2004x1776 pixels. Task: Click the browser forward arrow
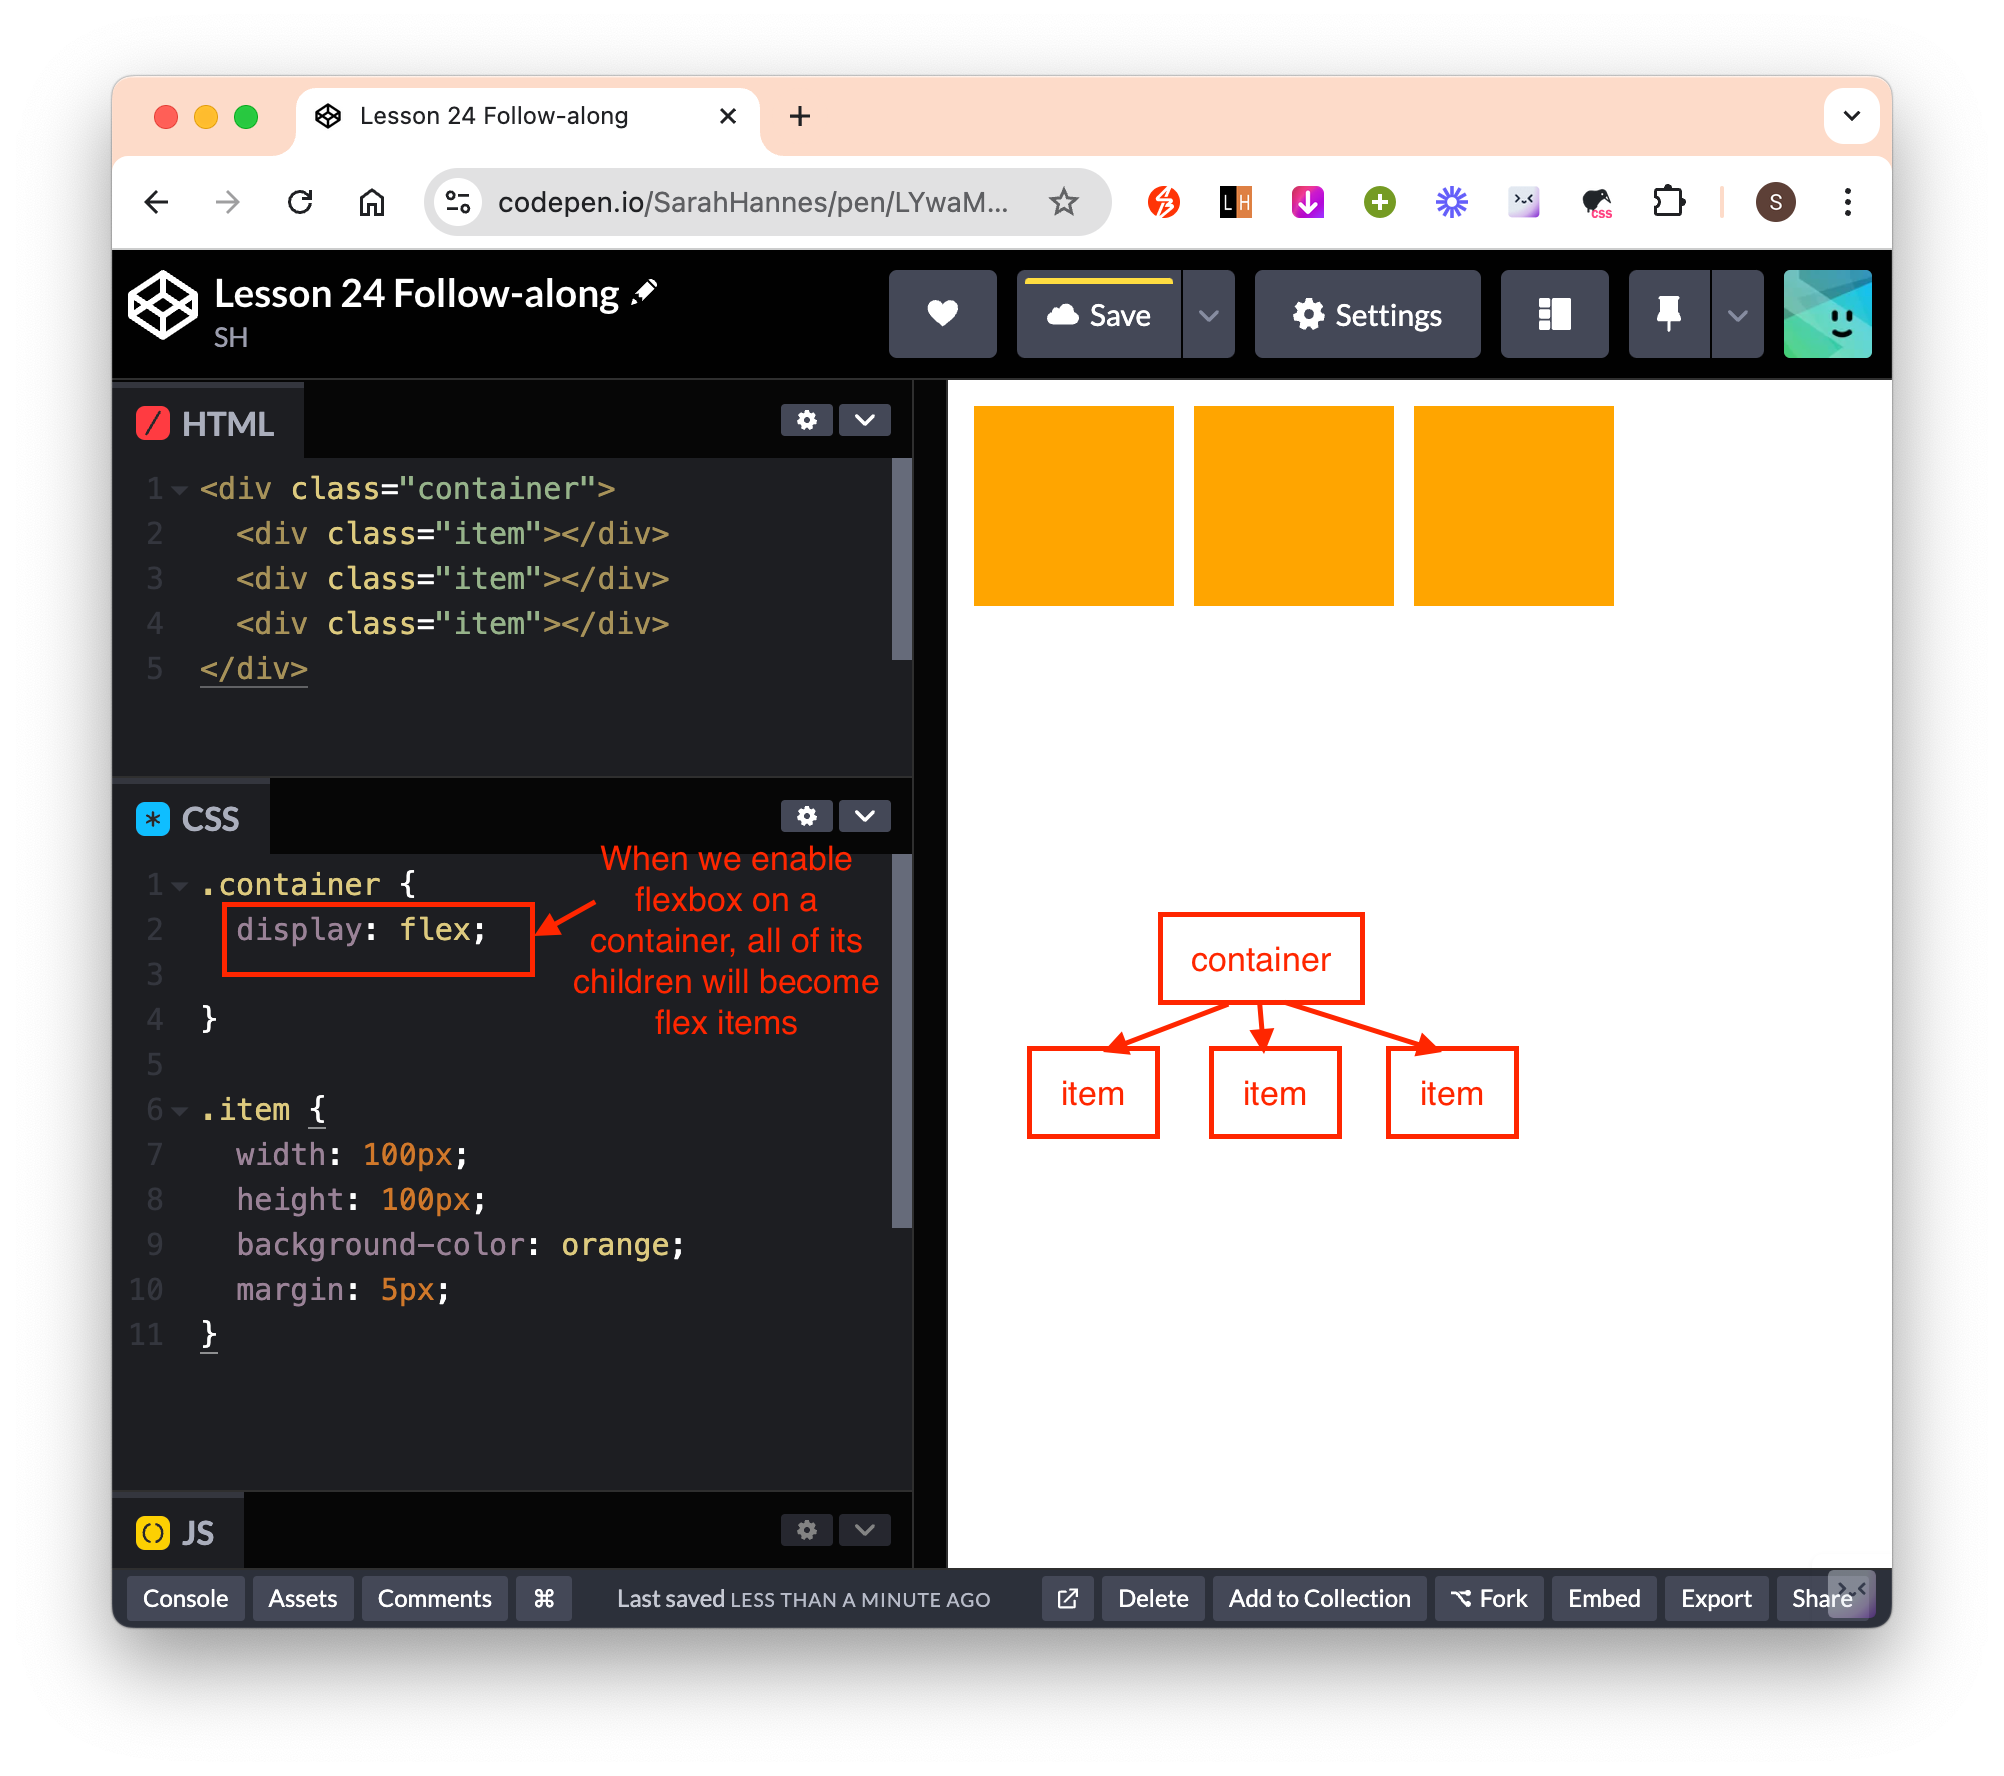point(228,202)
